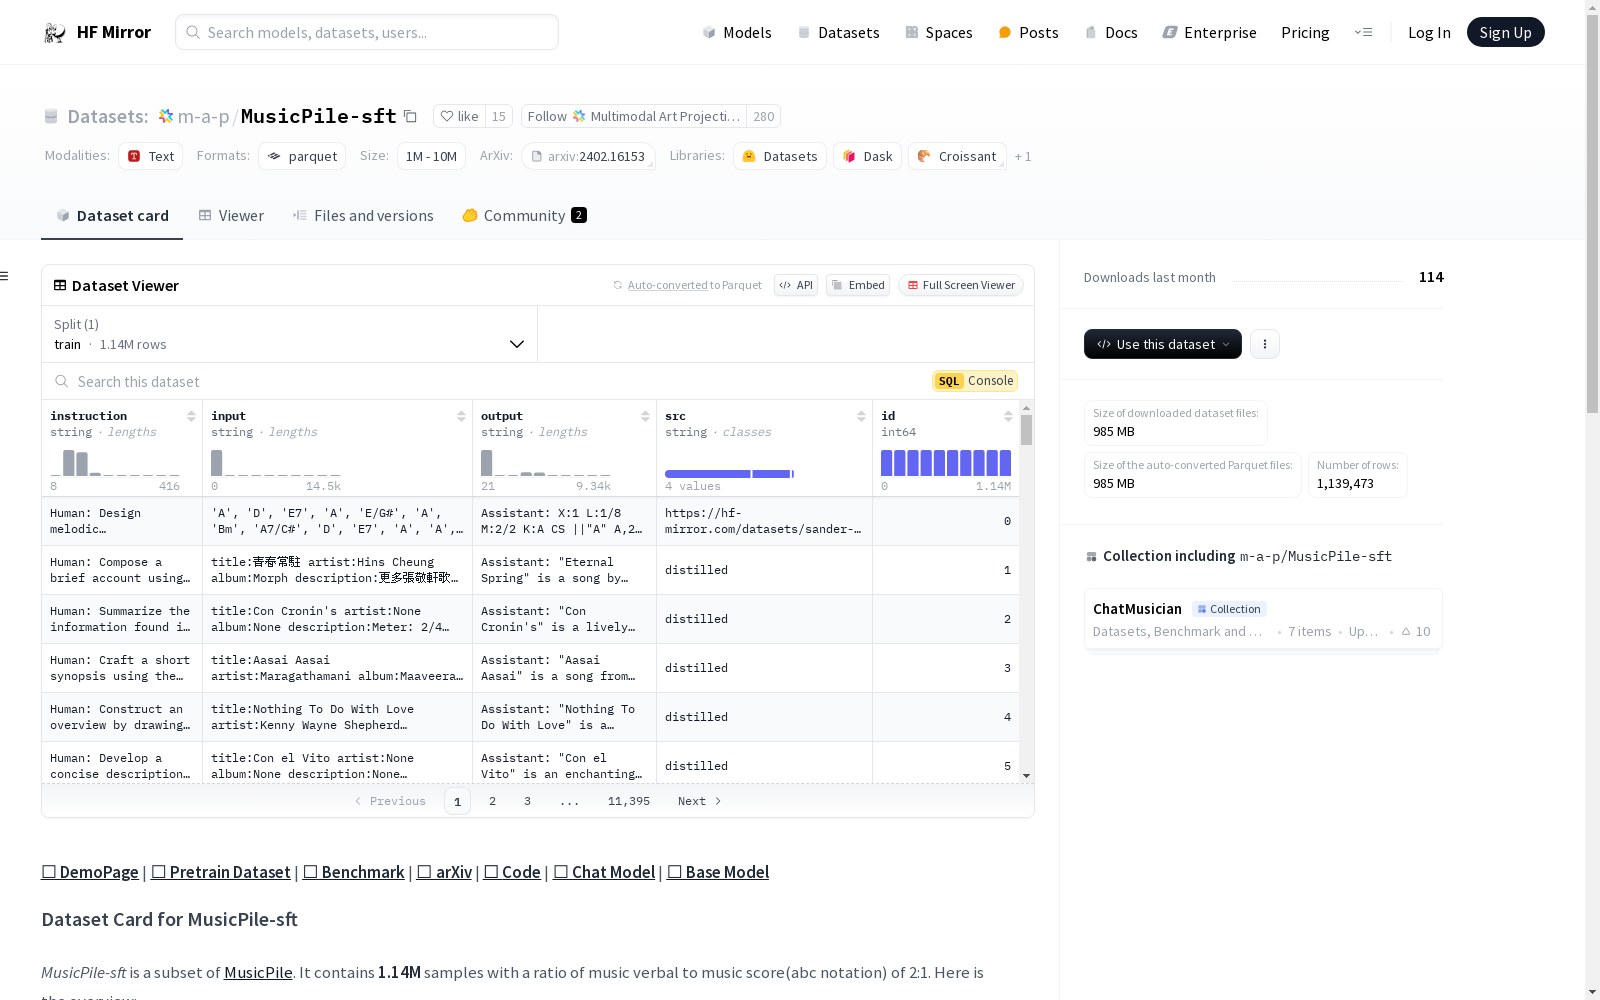Open the API button
Screen dimensions: 1600x1000
[x=796, y=286]
